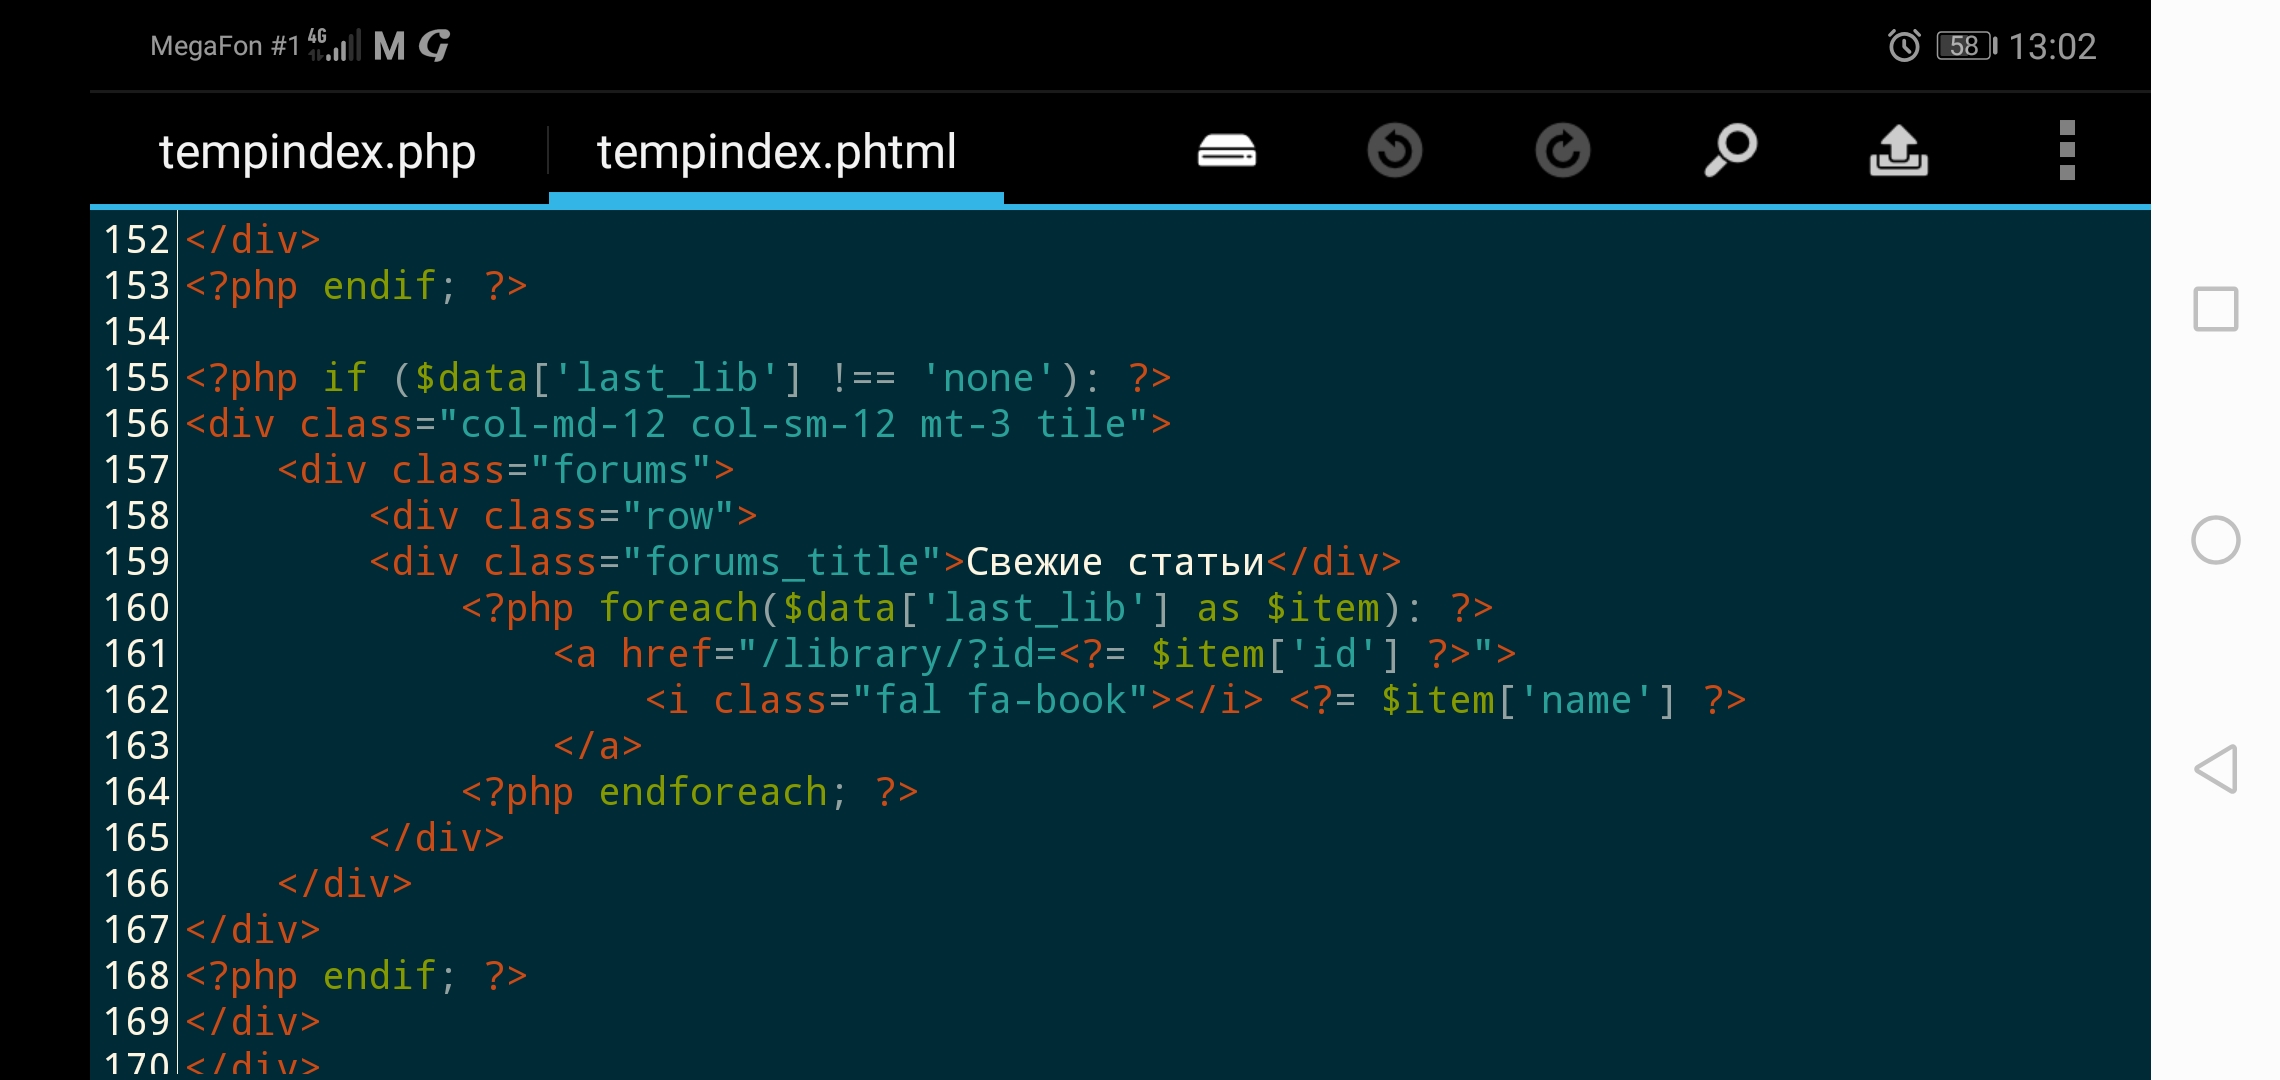The height and width of the screenshot is (1080, 2280).
Task: Switch to tempindex.php tab
Action: point(317,152)
